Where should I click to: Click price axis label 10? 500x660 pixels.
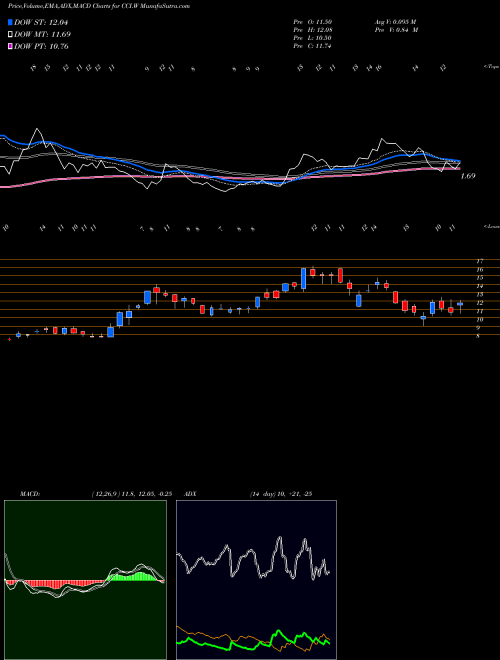[x=480, y=320]
